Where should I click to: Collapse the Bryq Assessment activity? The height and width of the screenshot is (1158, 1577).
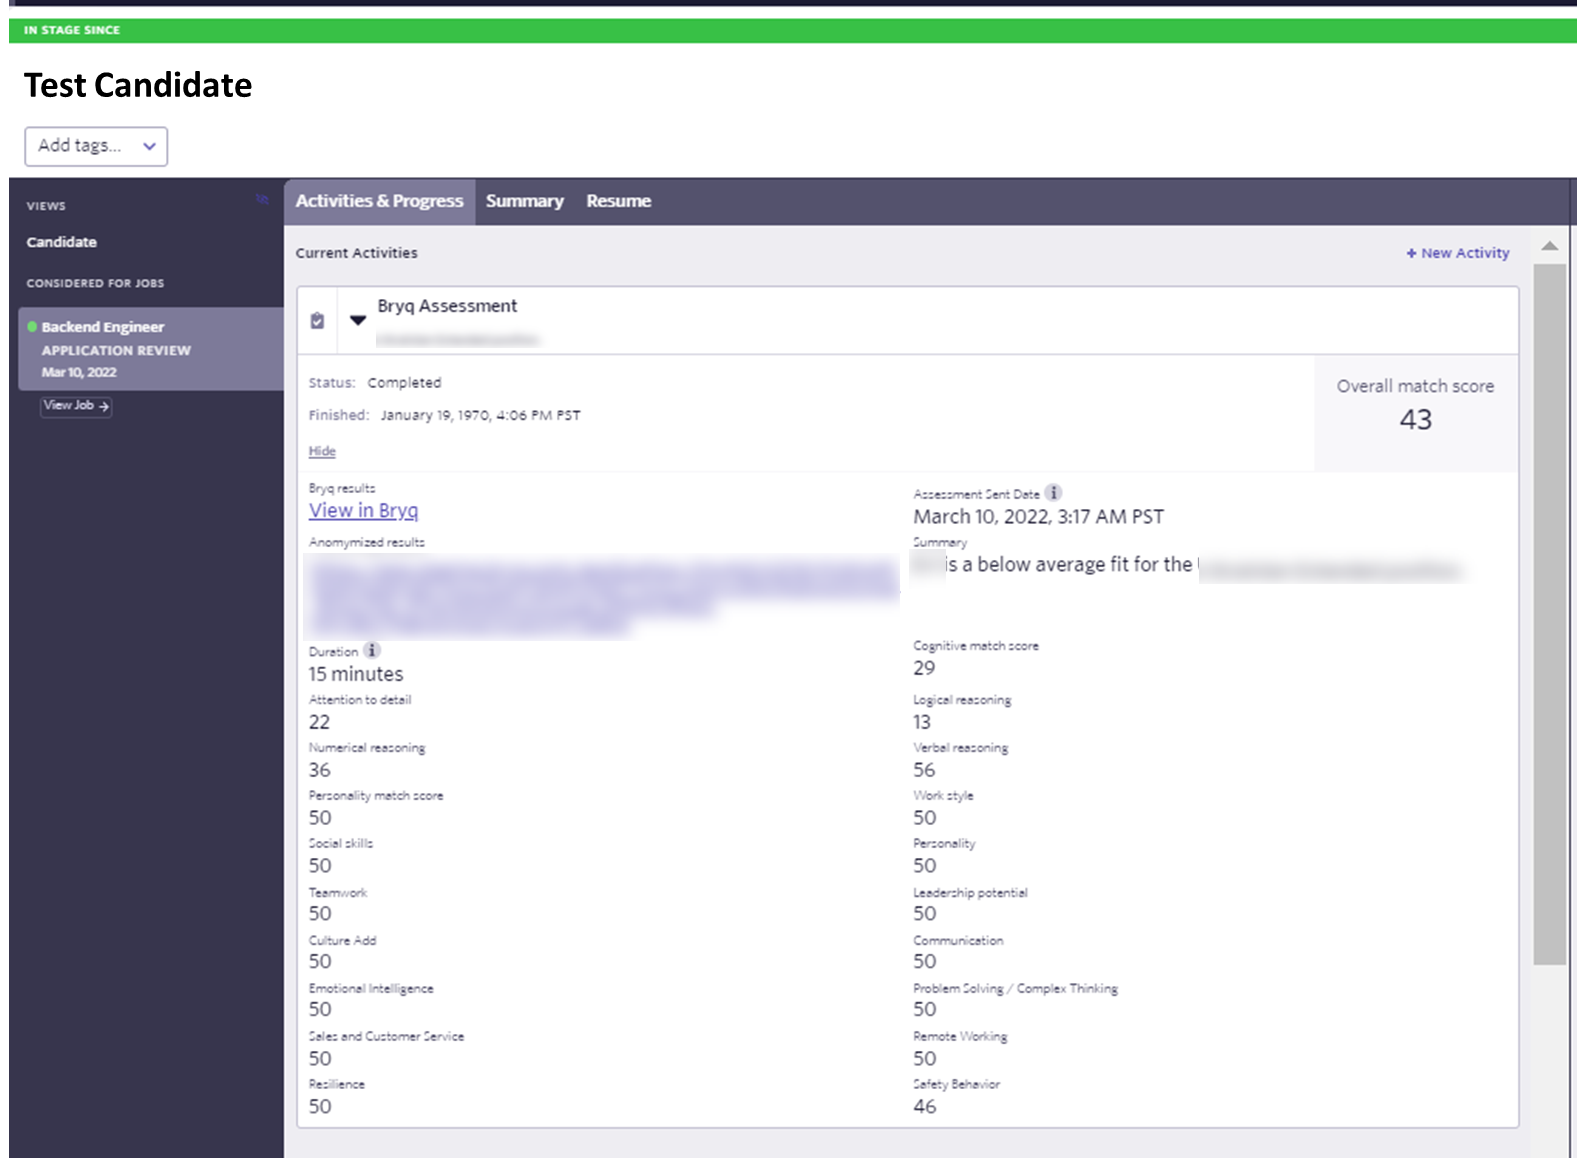[358, 321]
